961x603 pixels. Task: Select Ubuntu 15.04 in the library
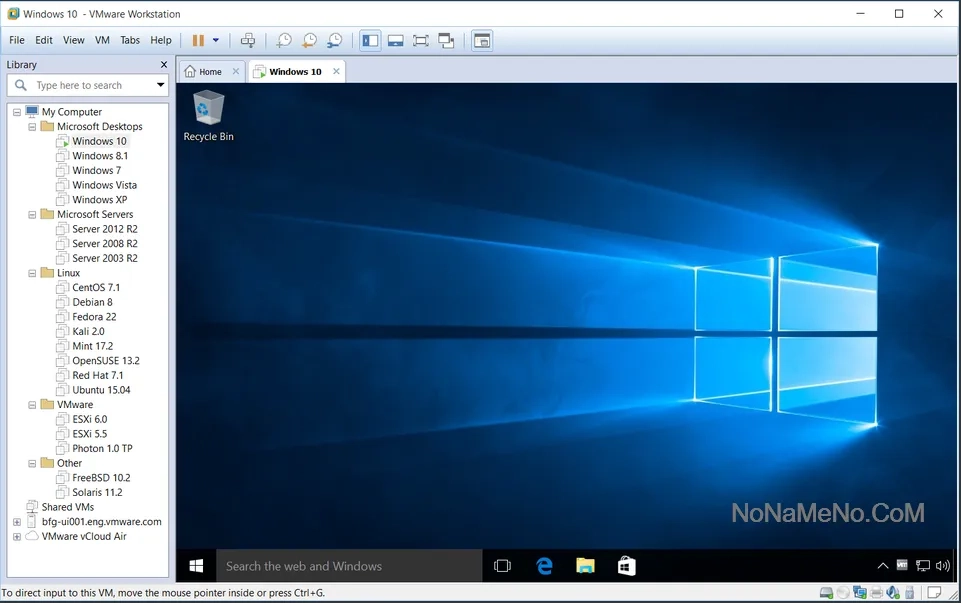[101, 390]
